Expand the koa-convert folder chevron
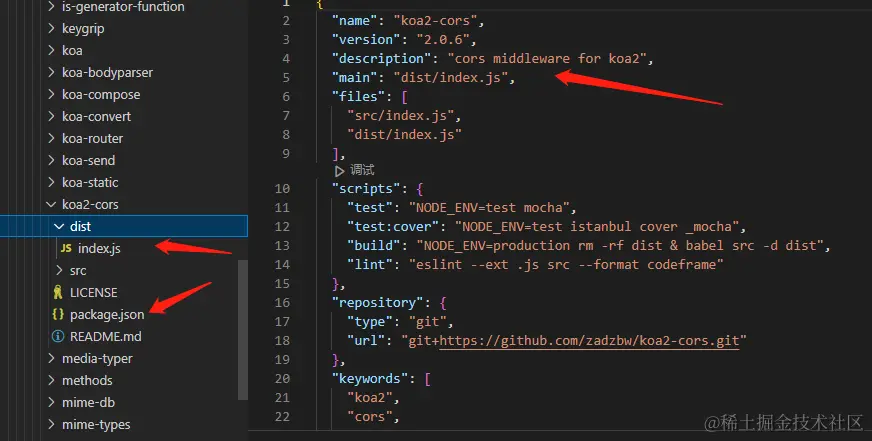This screenshot has width=872, height=441. [51, 116]
